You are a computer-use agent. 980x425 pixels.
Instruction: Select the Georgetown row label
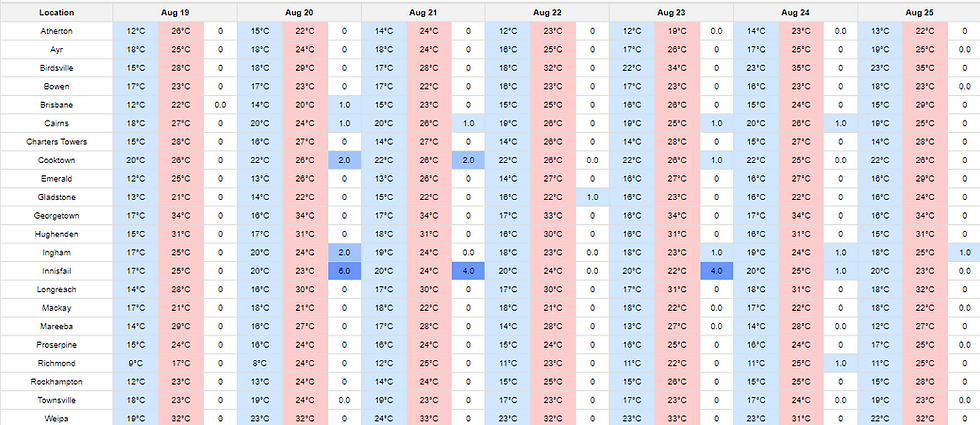point(56,215)
